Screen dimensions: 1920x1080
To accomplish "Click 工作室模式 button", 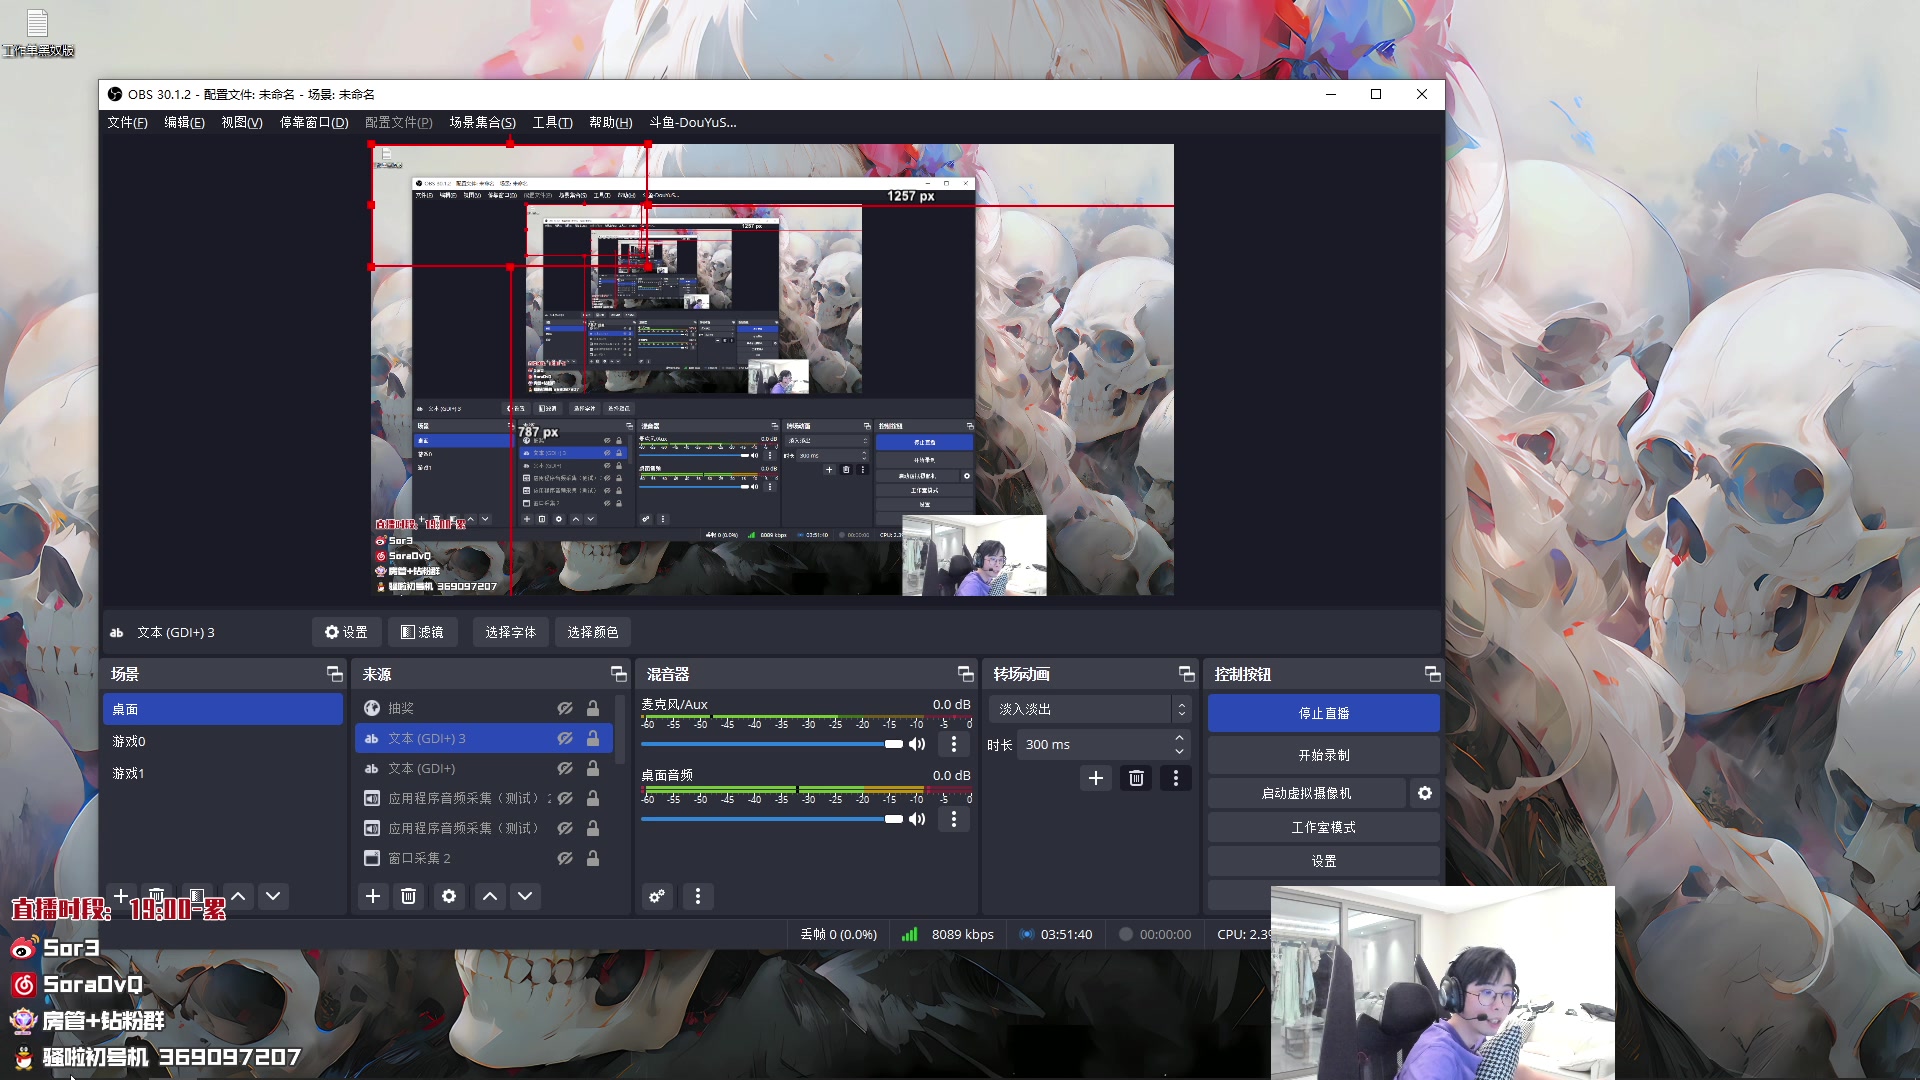I will click(1323, 827).
